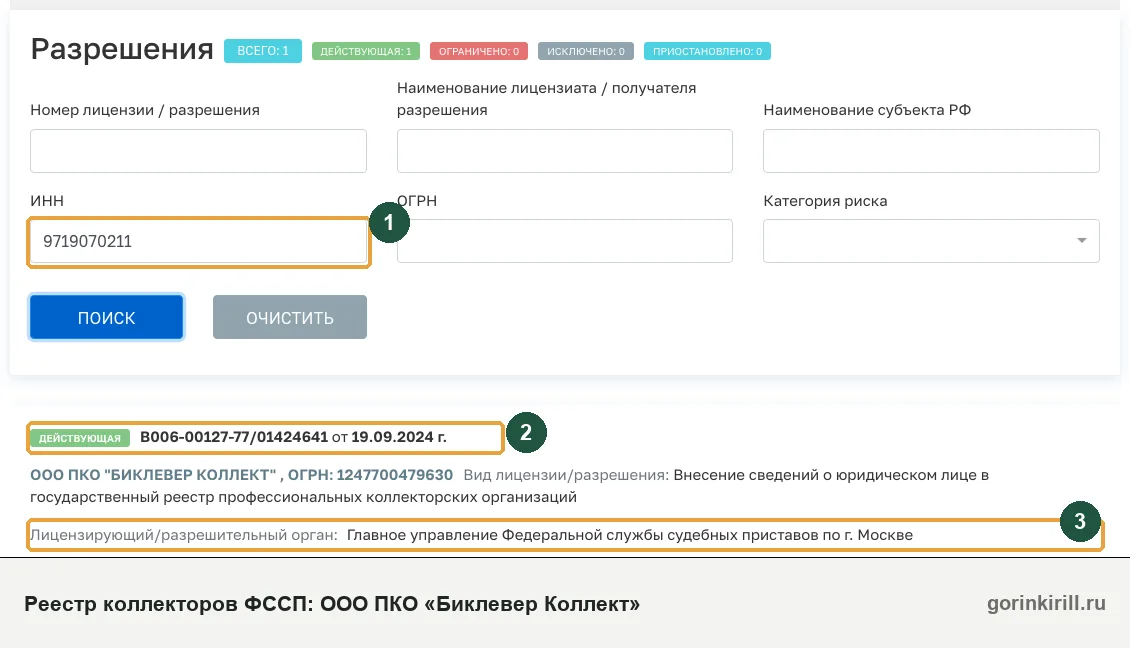The image size is (1130, 648).
Task: Focus the Наименование субъекта РФ input field
Action: point(931,151)
